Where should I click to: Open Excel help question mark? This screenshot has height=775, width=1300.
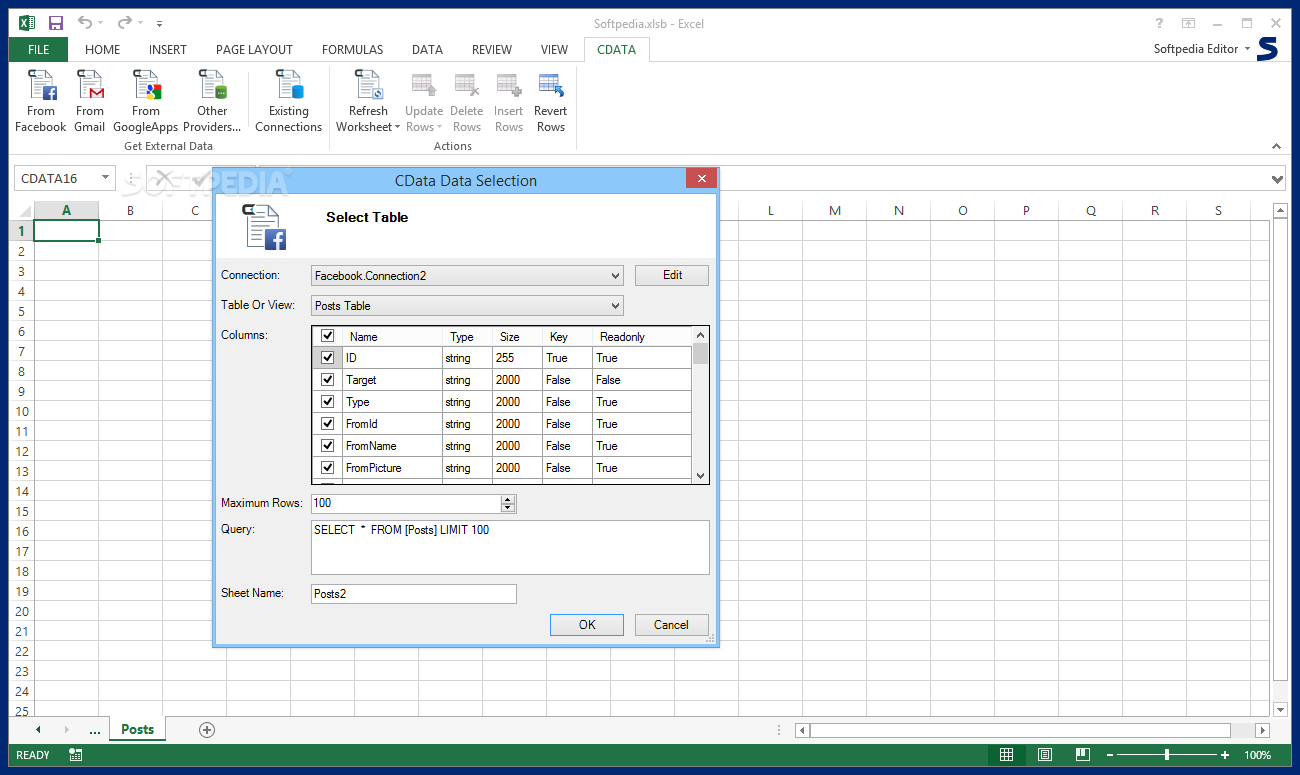[1159, 23]
